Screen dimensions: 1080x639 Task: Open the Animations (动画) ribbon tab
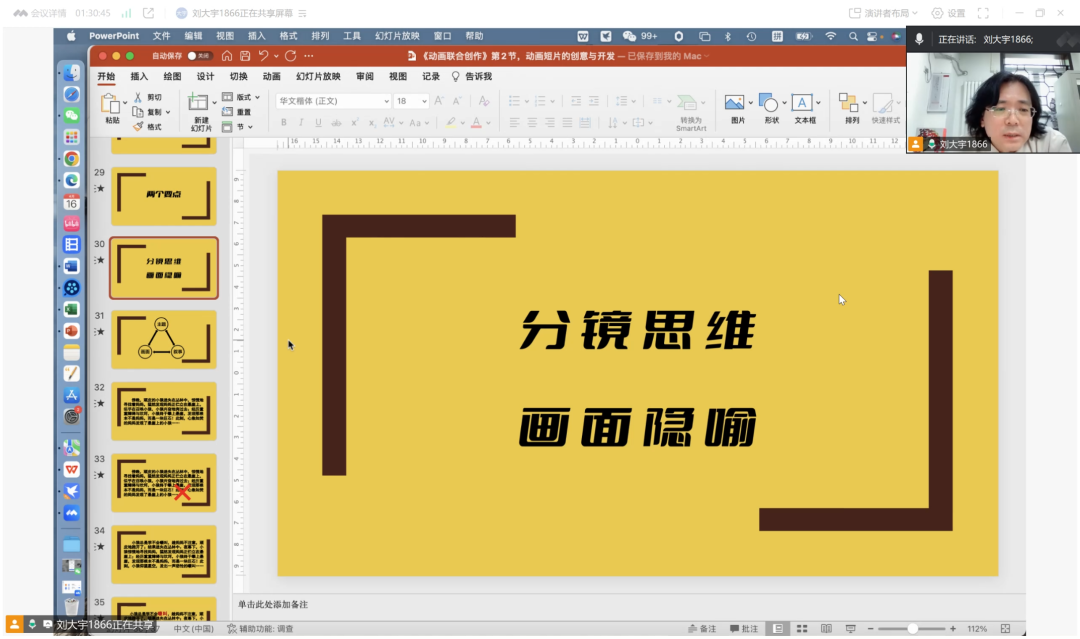click(x=271, y=76)
